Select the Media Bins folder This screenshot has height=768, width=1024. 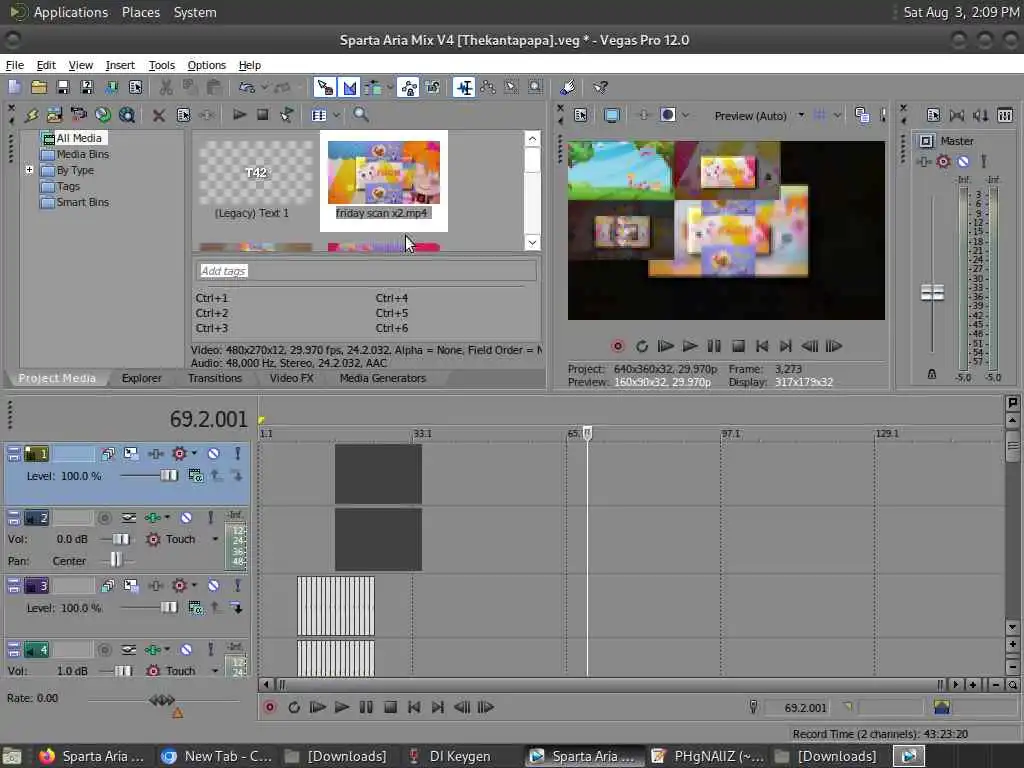coord(82,154)
